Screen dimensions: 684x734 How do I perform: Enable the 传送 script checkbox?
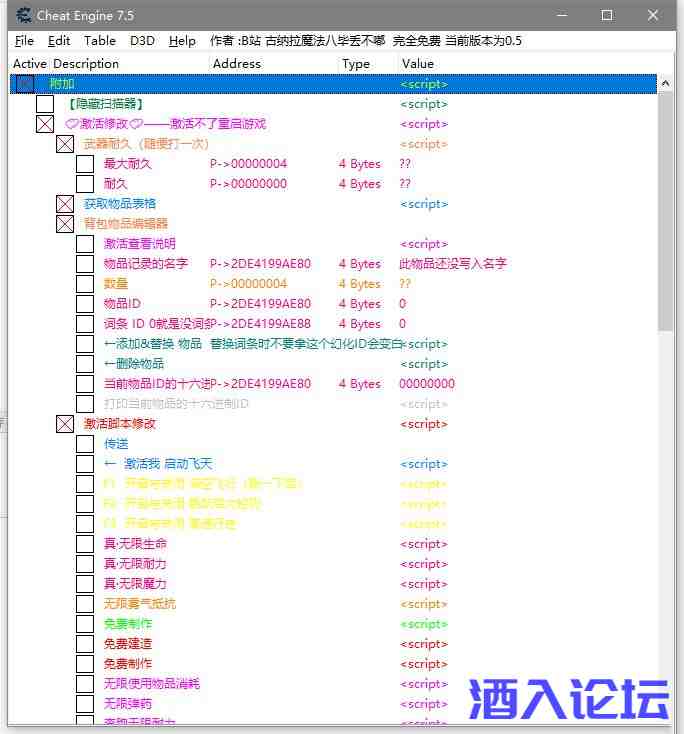(x=85, y=444)
